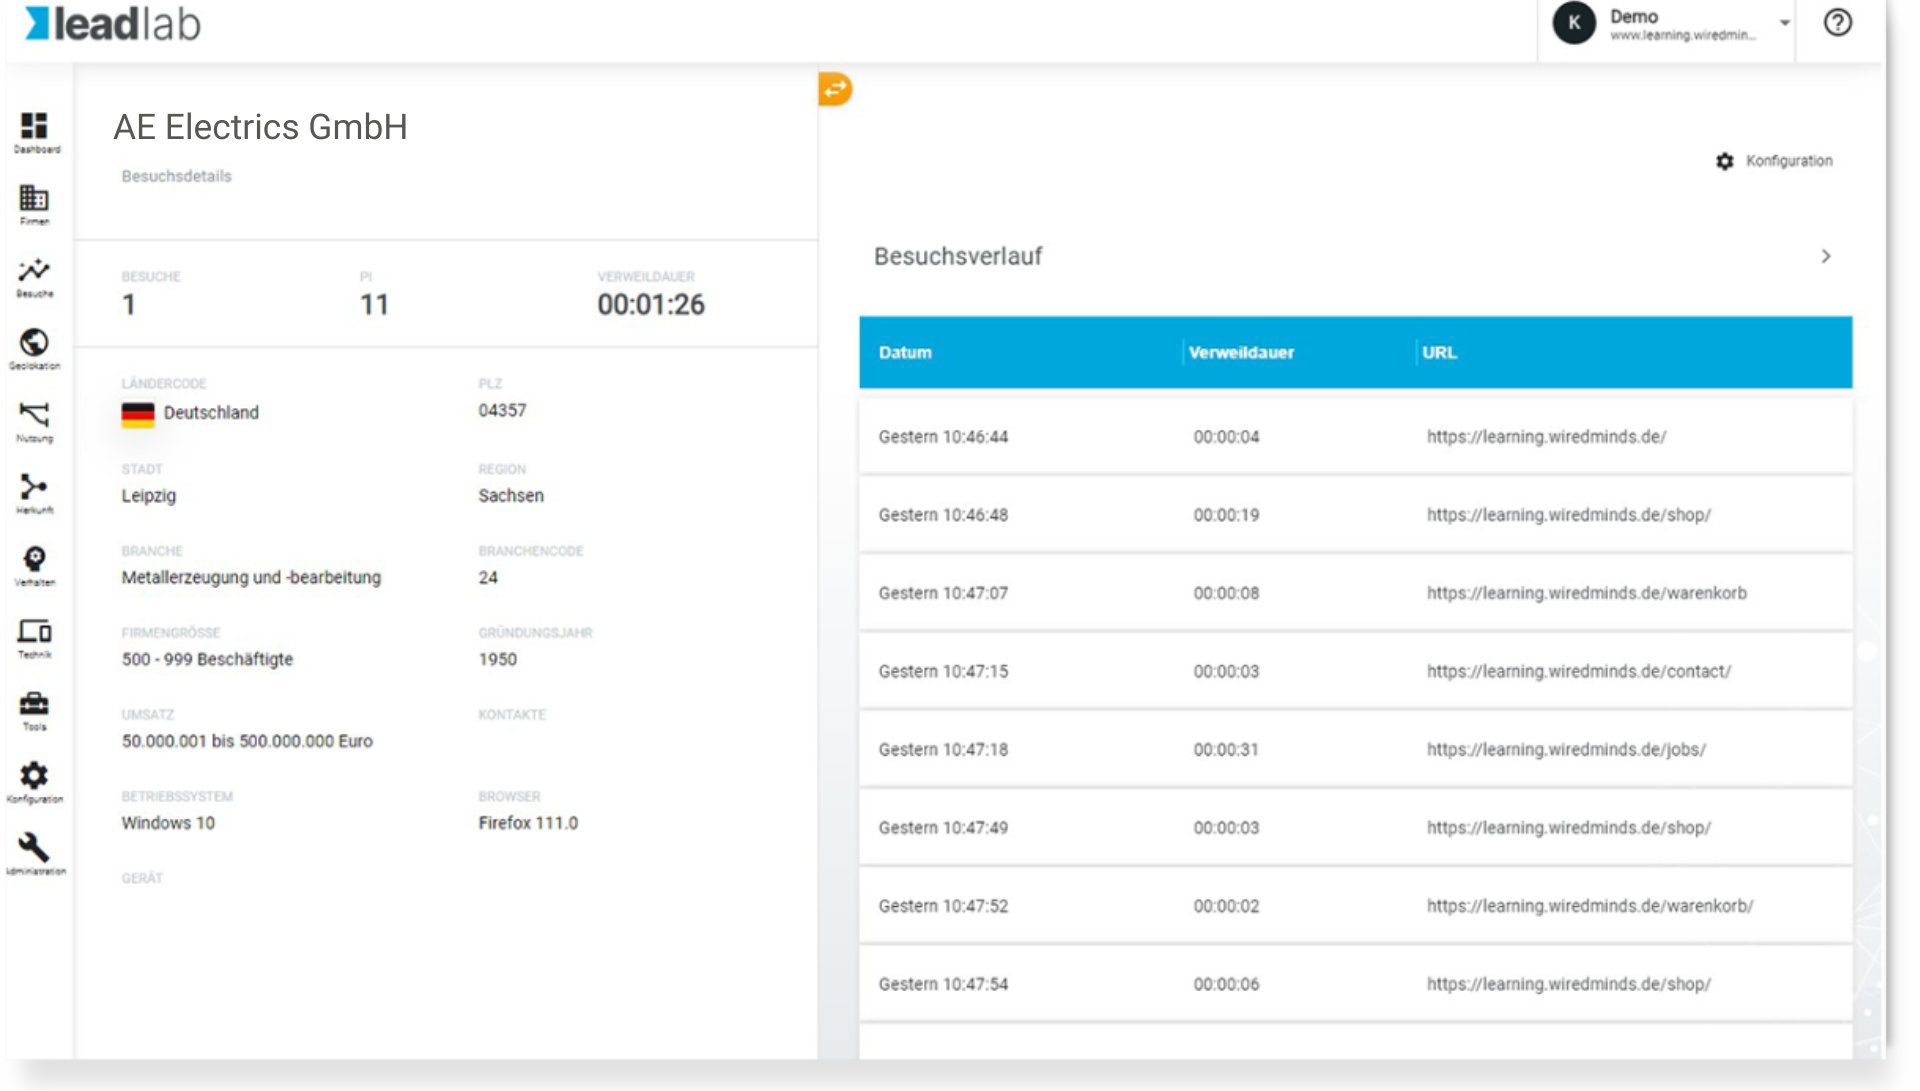Click the Konfiguration gear link
This screenshot has width=1920, height=1091.
1774,161
